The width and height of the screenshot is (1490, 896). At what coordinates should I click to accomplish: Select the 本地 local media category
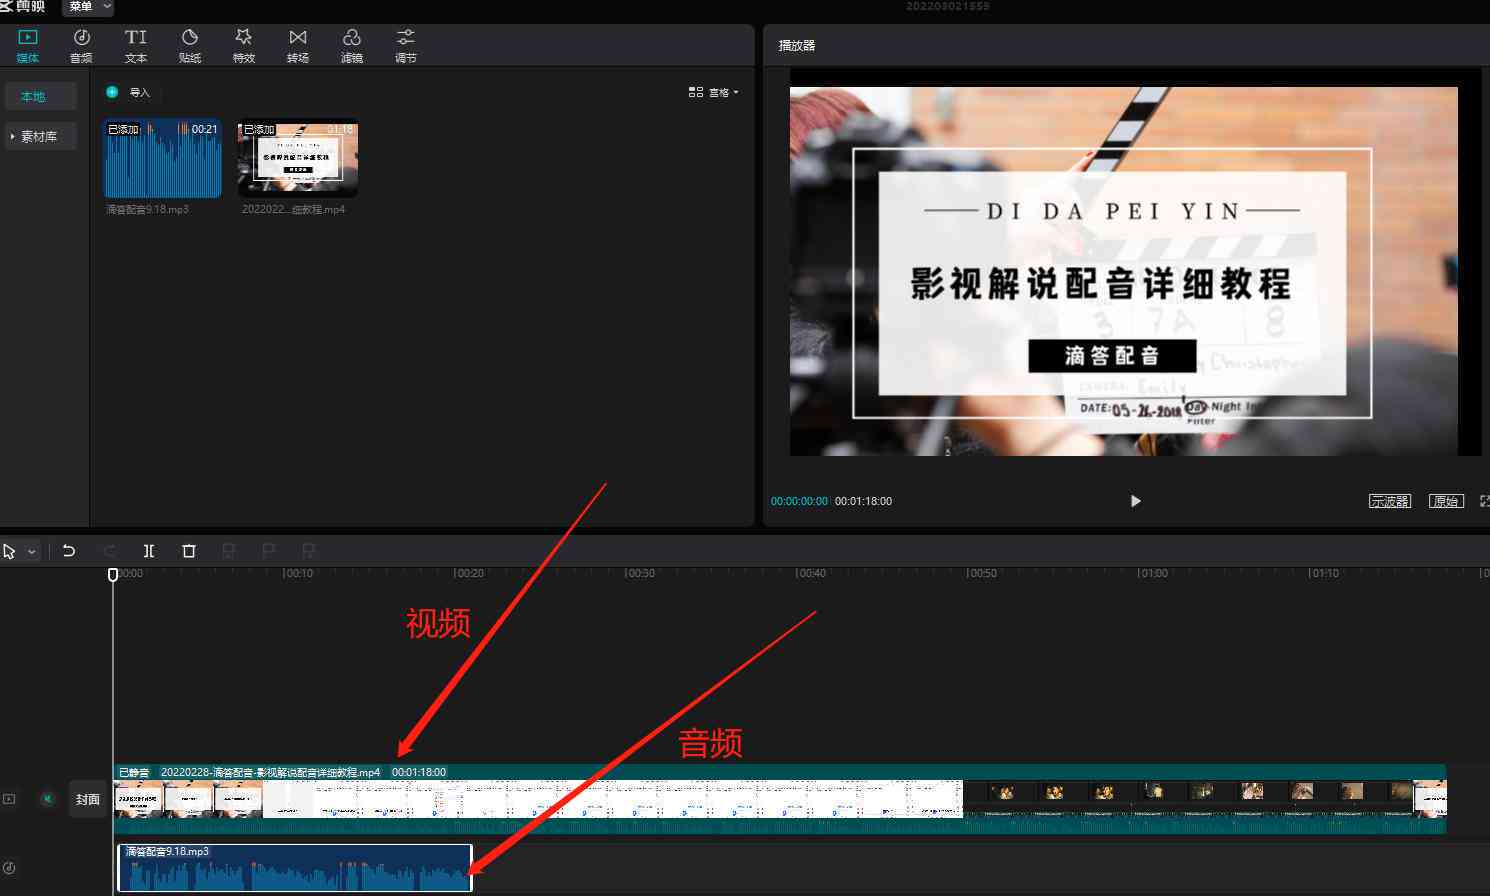point(41,97)
